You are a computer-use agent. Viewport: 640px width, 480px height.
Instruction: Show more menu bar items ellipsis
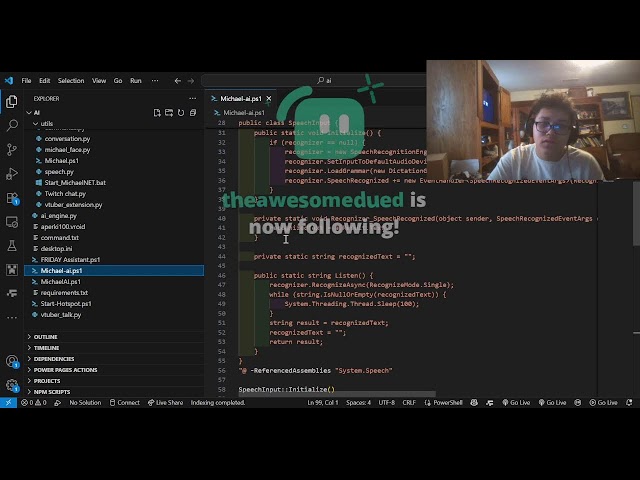(155, 81)
